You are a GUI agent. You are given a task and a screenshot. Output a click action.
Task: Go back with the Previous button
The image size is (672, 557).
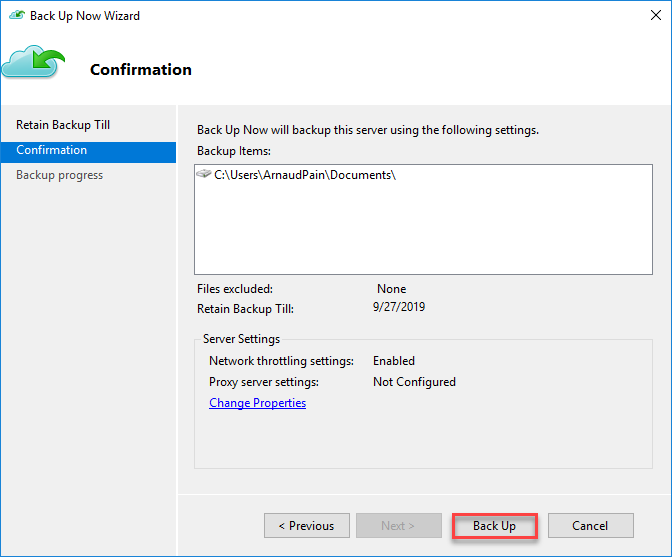coord(306,526)
